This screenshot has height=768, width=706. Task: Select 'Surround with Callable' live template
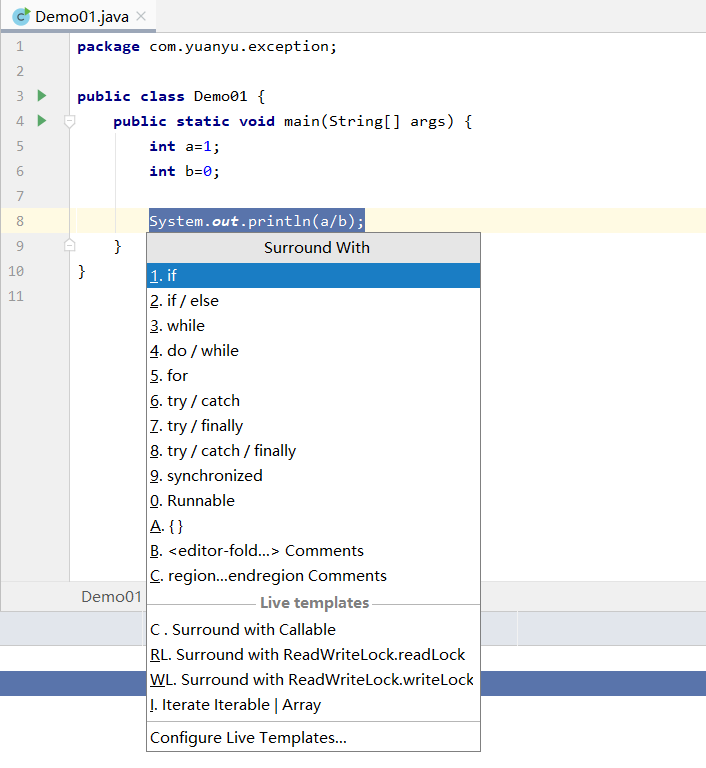314,630
